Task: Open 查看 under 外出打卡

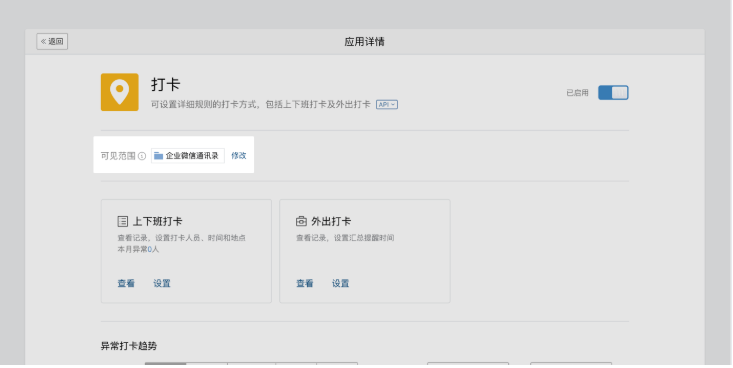Action: [x=305, y=283]
